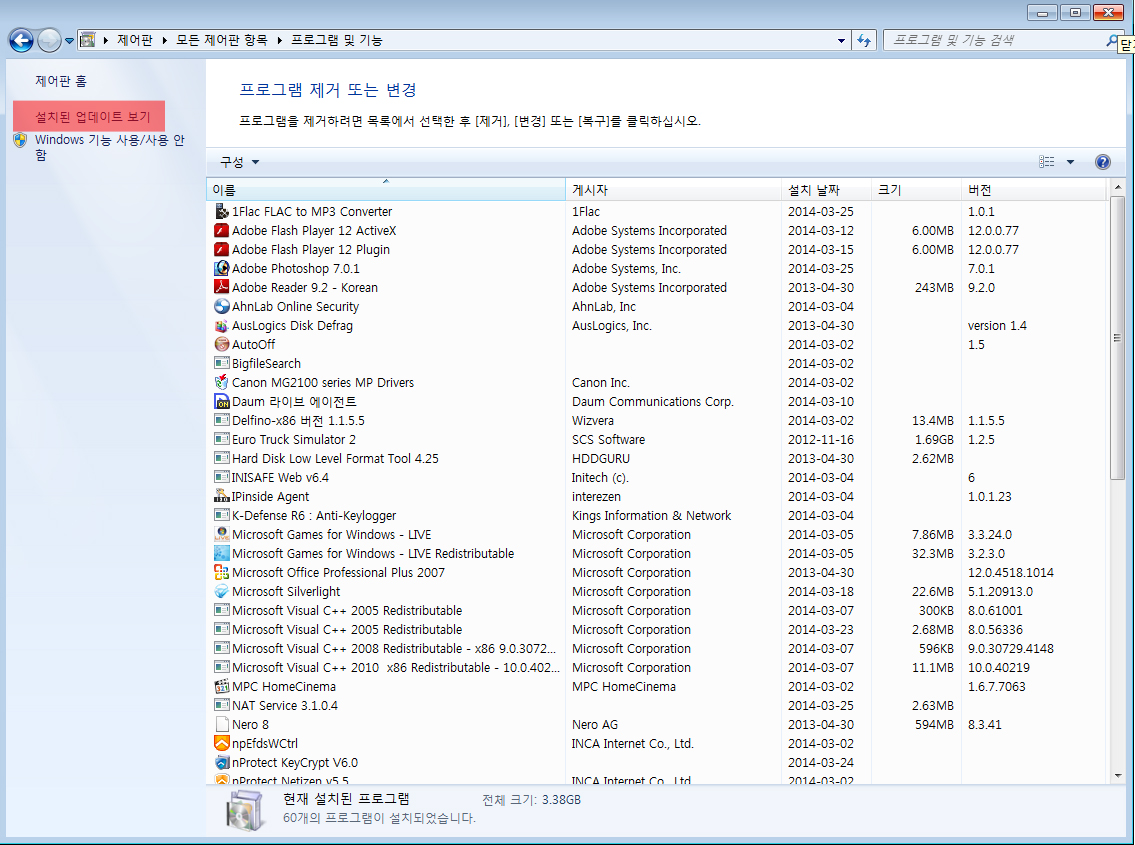The image size is (1135, 845).
Task: Select the Microsoft Office Professional Plus 2007 icon
Action: click(x=222, y=572)
